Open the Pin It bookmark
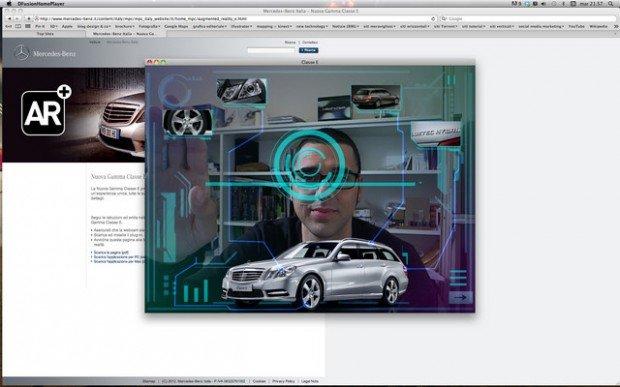 tap(40, 26)
